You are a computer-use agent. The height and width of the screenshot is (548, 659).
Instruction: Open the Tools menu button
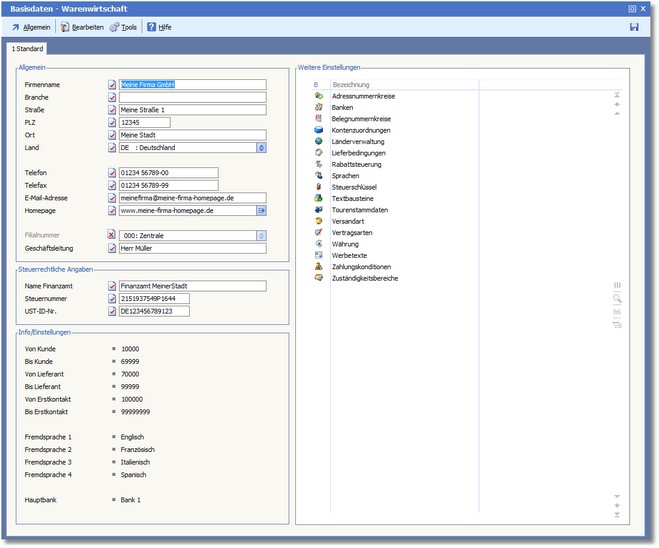click(x=123, y=27)
